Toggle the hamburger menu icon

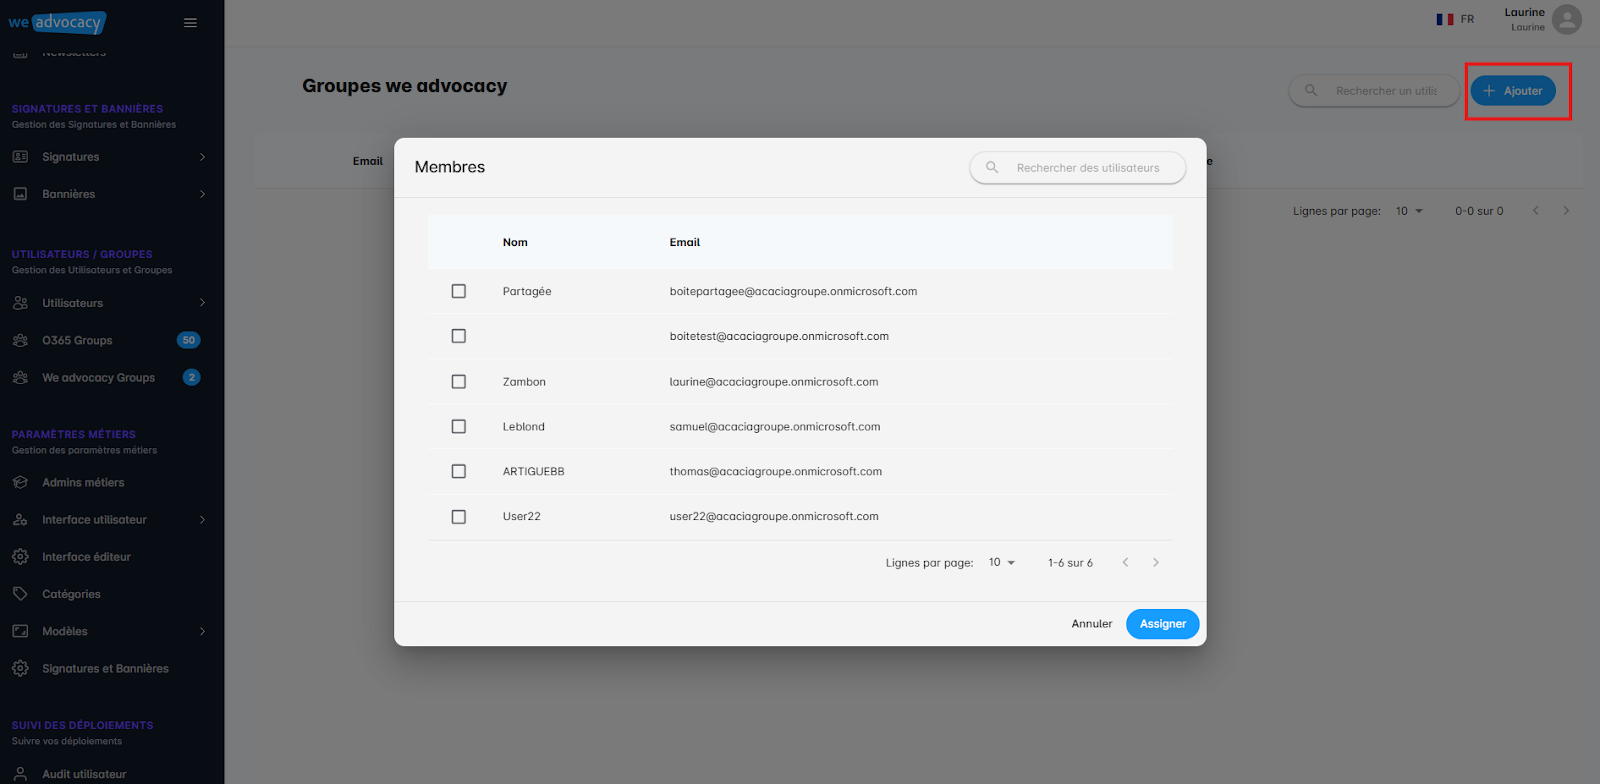(x=190, y=23)
